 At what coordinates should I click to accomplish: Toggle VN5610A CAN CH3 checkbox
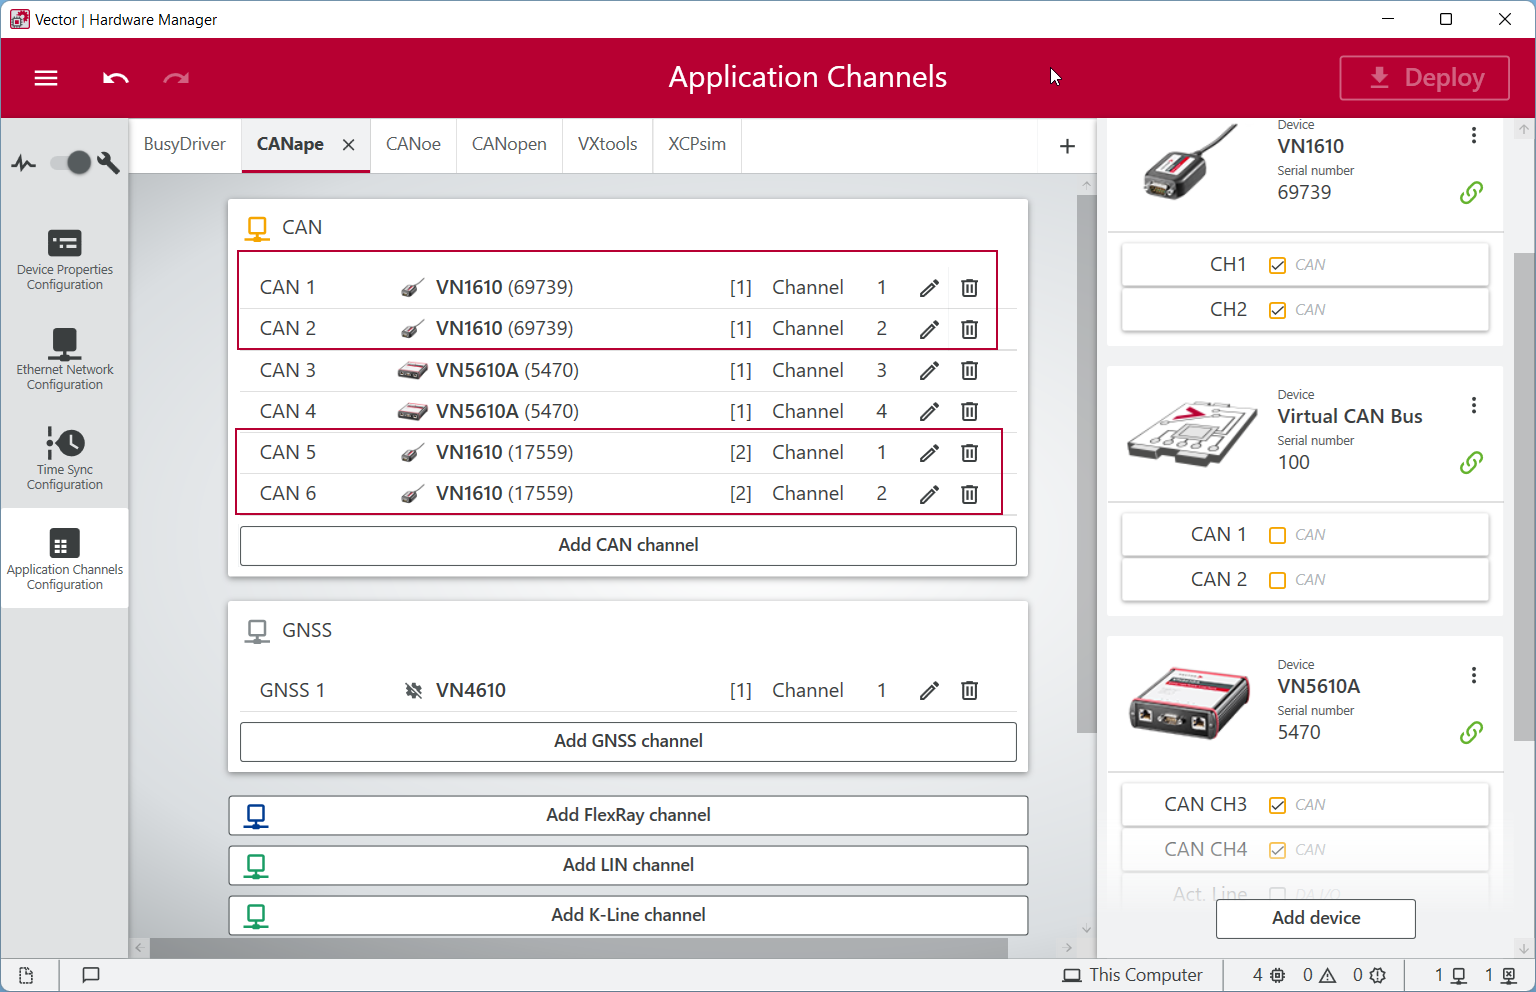1277,805
